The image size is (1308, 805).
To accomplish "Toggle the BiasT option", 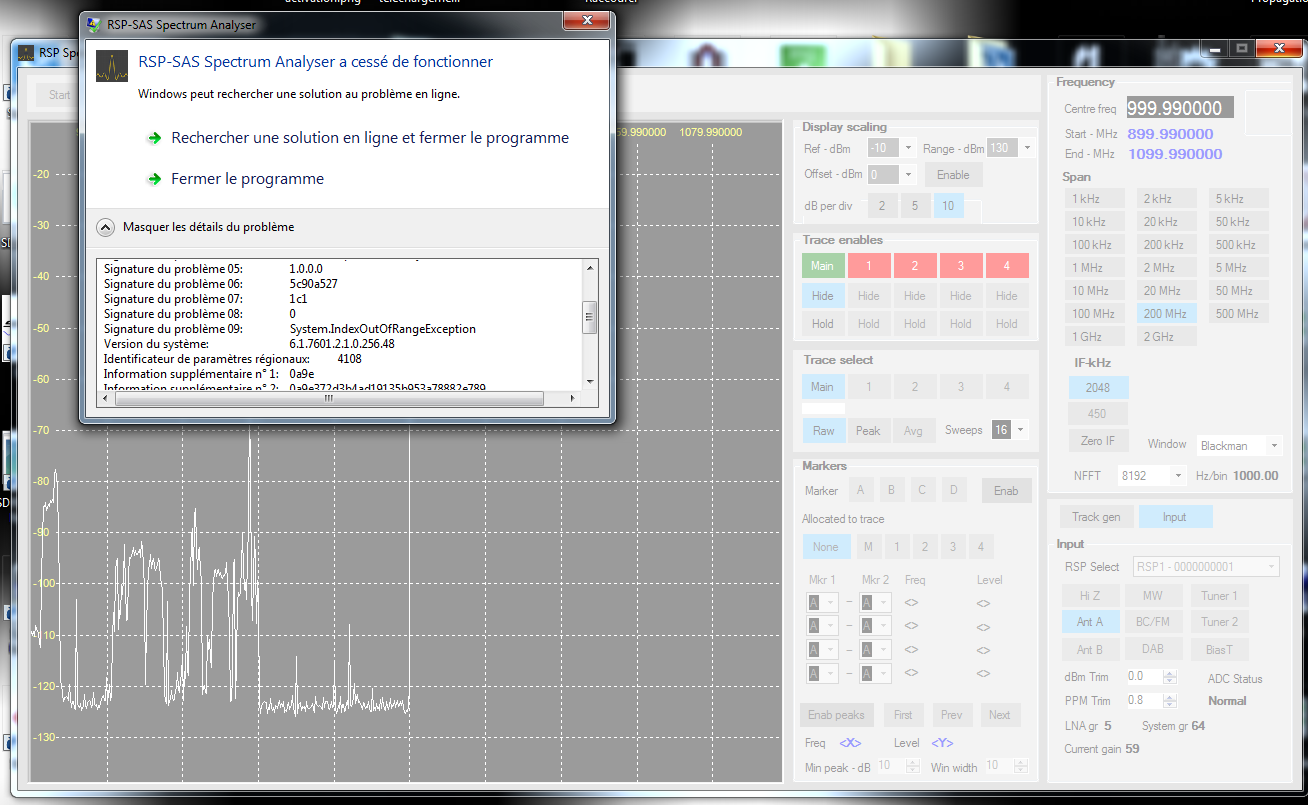I will [1220, 649].
